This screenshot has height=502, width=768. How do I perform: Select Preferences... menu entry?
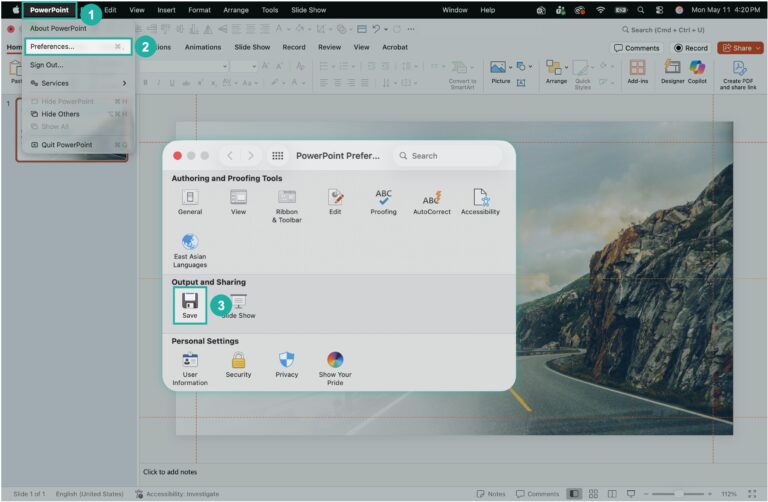78,47
